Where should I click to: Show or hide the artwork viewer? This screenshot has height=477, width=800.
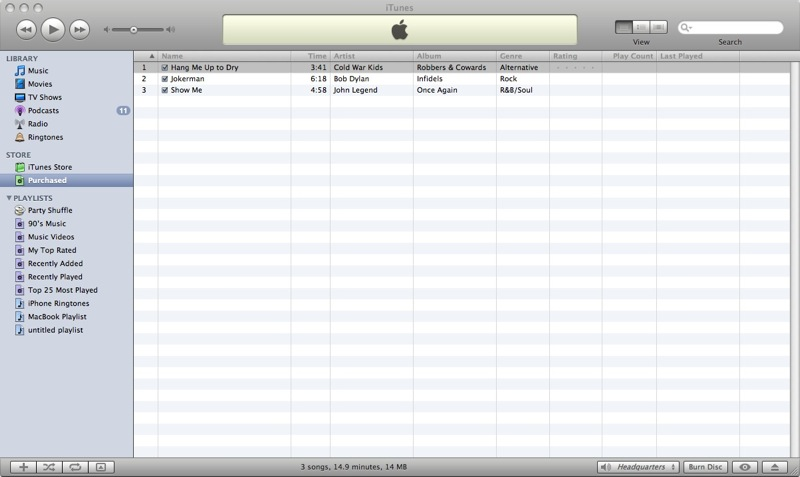[101, 467]
